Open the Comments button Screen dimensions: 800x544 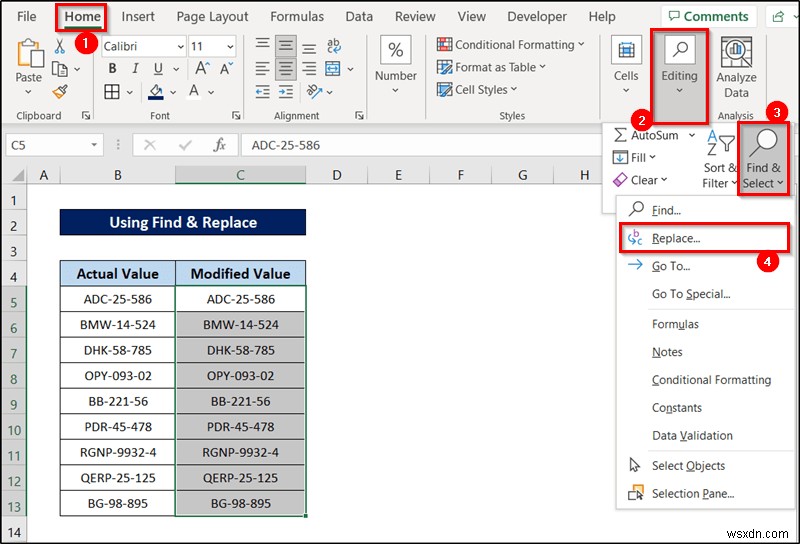[x=708, y=16]
